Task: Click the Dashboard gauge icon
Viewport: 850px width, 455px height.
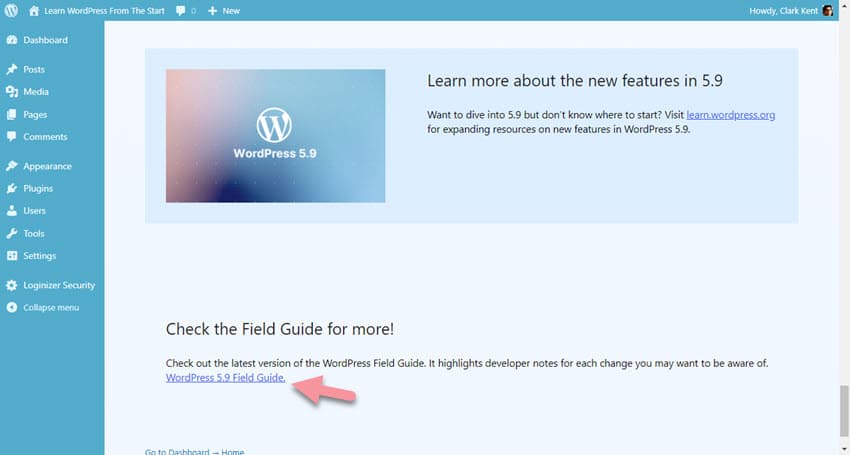Action: (x=12, y=40)
